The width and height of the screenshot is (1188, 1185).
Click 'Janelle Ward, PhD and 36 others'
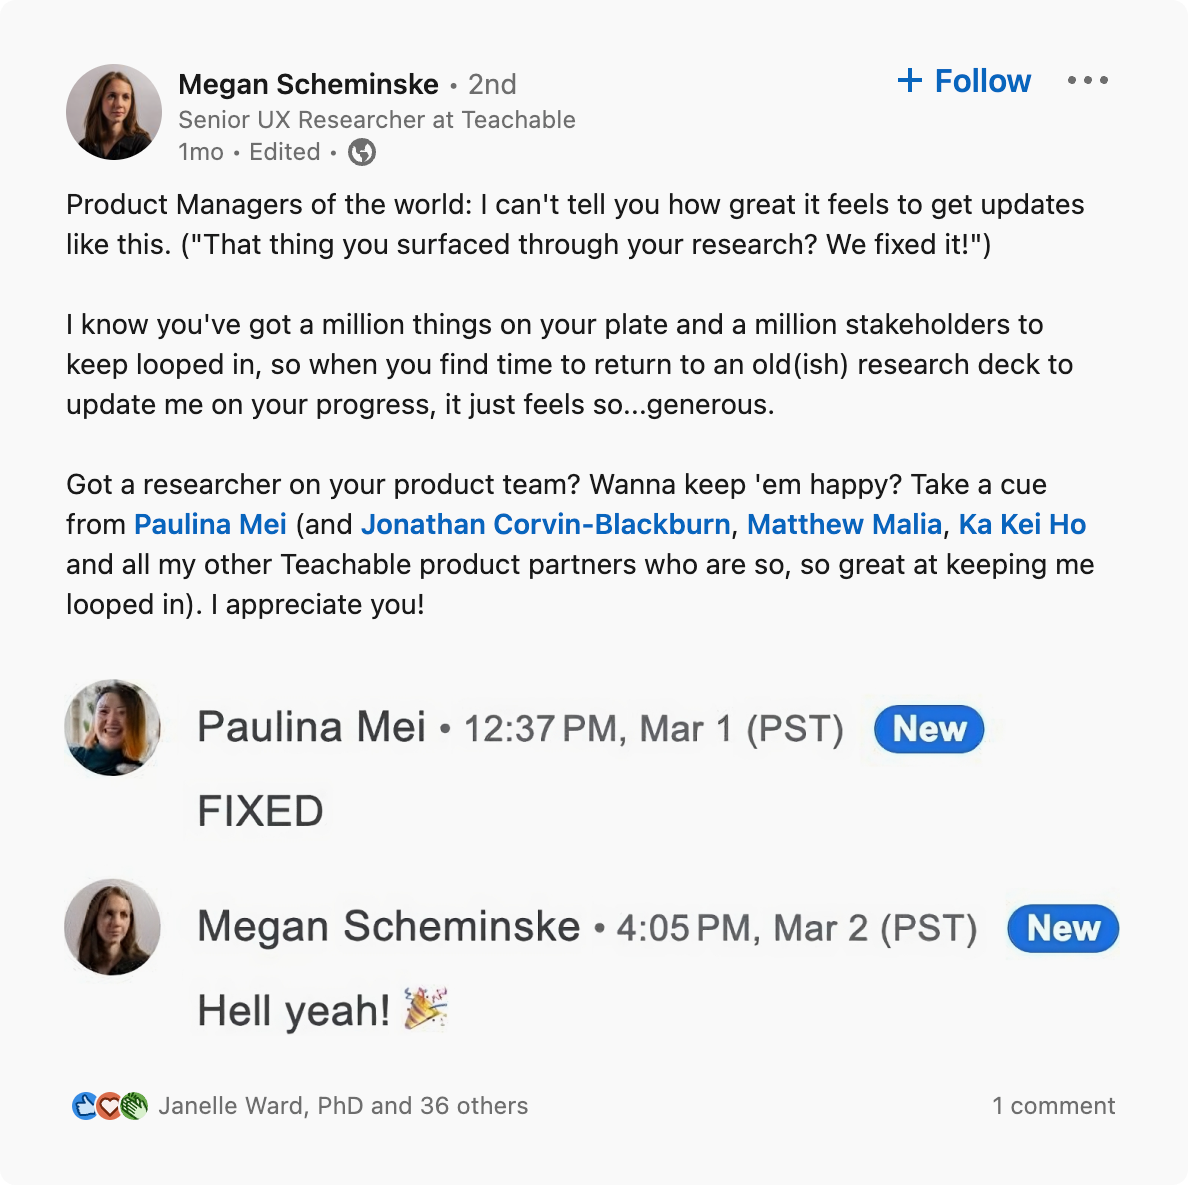[343, 1106]
